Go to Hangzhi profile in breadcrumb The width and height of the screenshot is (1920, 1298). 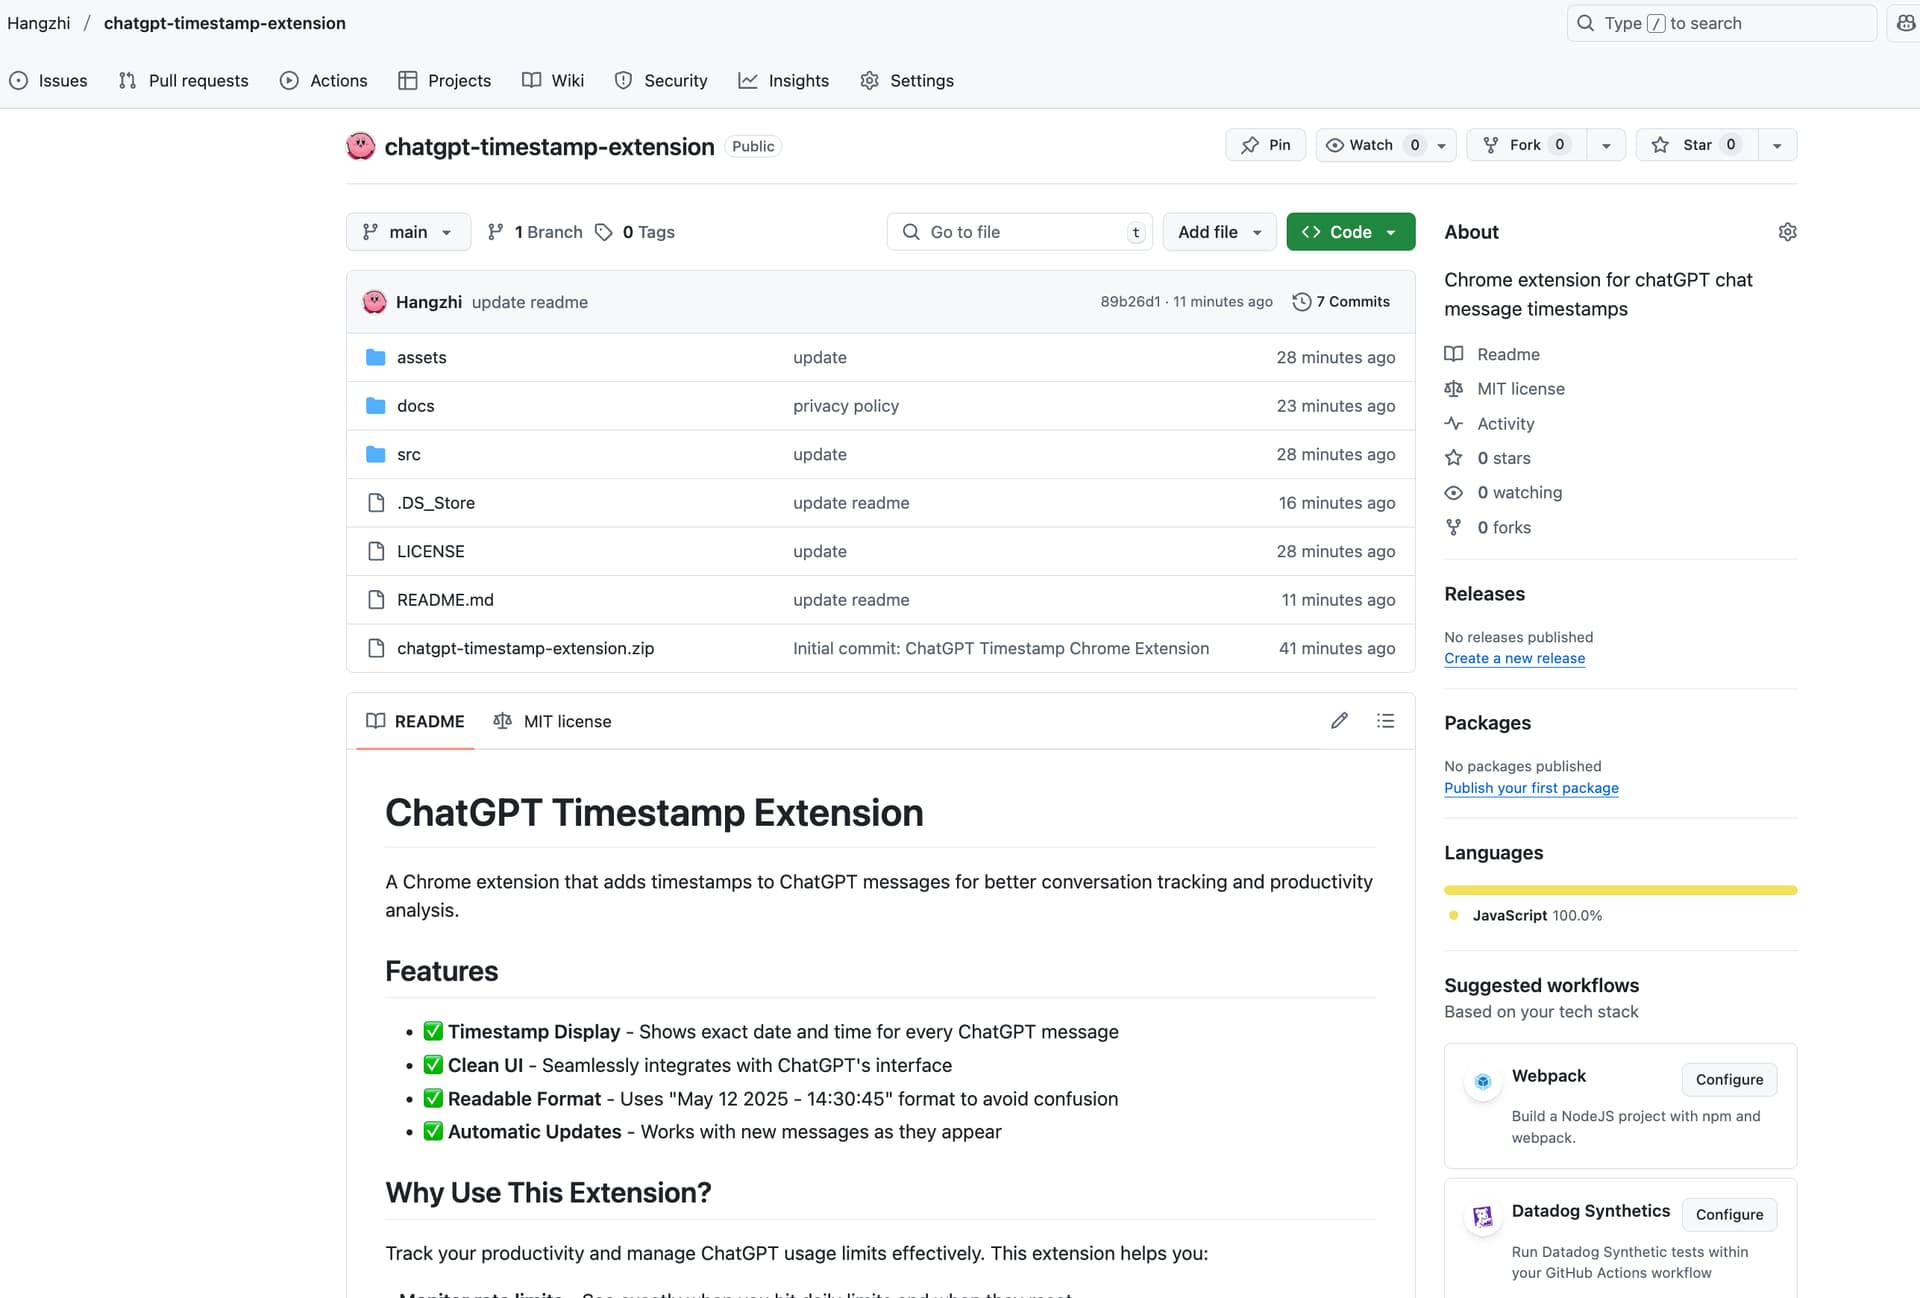pyautogui.click(x=39, y=23)
